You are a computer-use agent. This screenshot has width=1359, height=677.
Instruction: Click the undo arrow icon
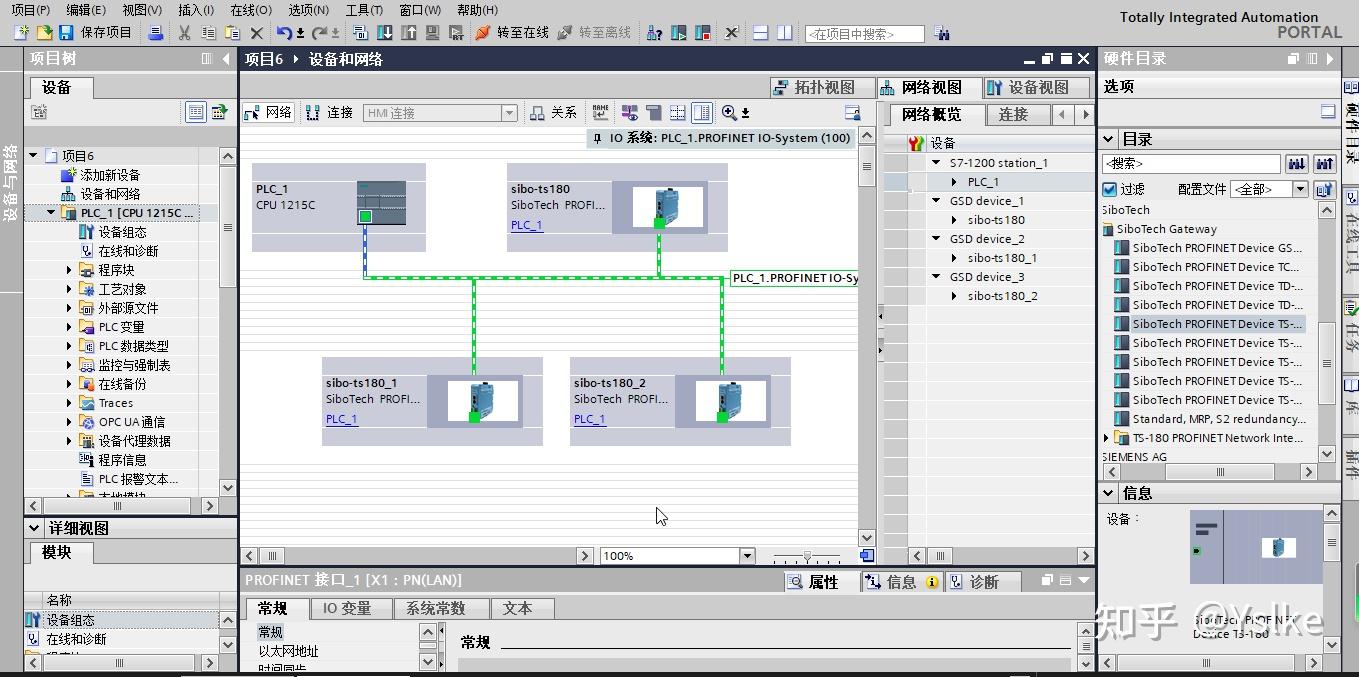(x=285, y=33)
